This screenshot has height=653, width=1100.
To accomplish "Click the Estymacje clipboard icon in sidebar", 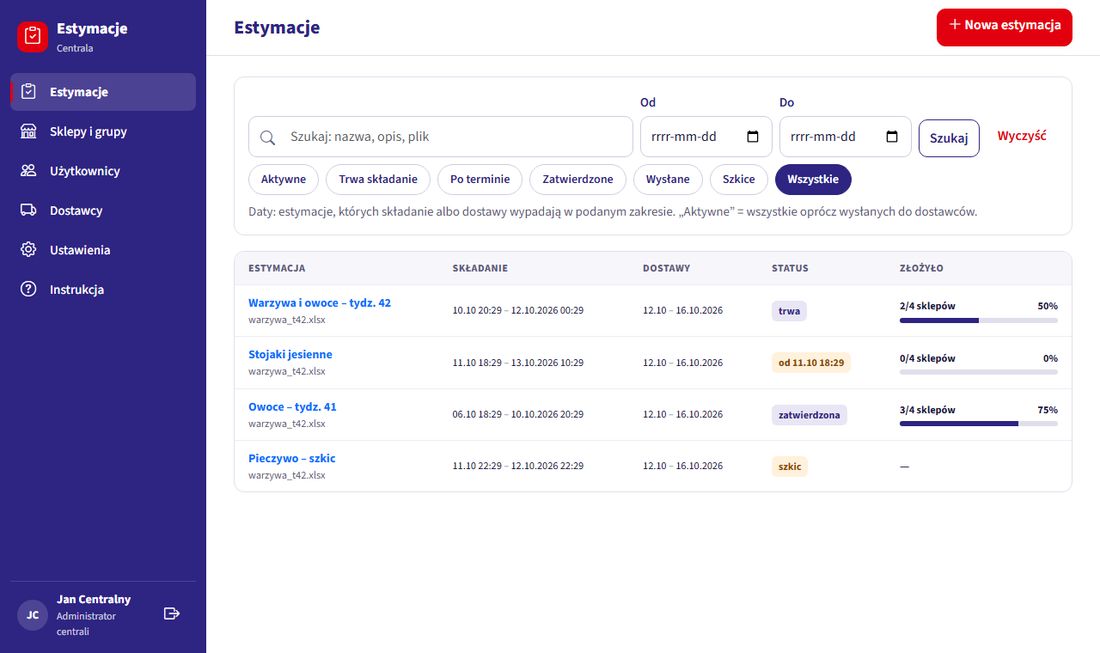I will point(28,91).
